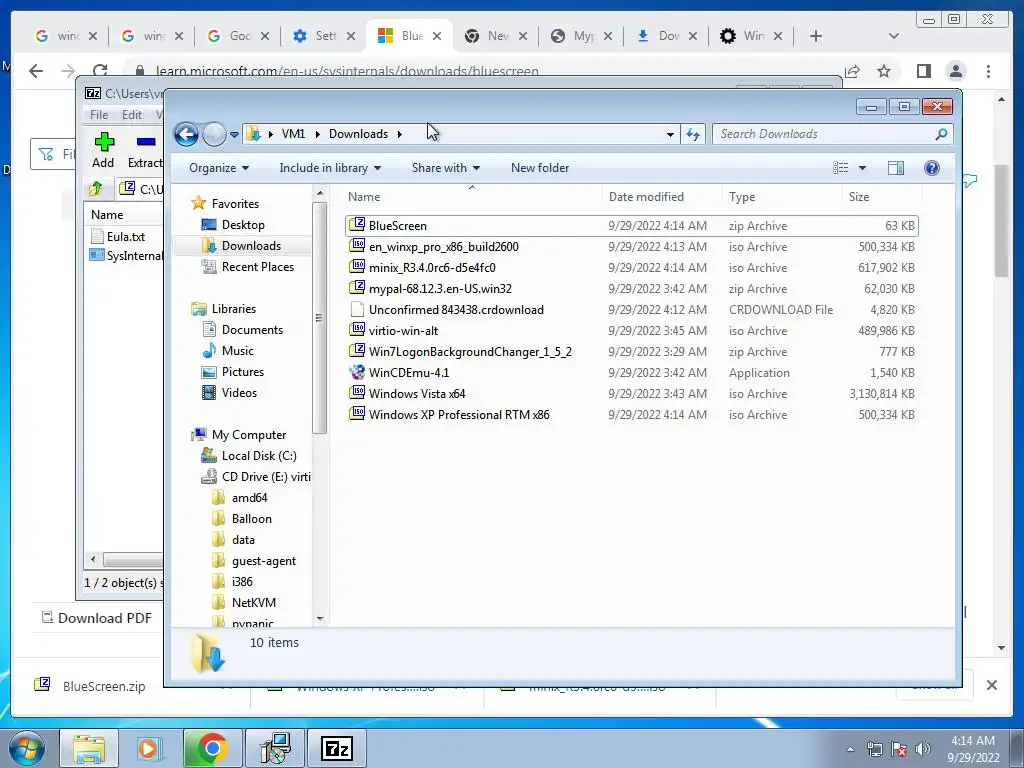Image resolution: width=1024 pixels, height=768 pixels.
Task: Open File menu in 7-Zip
Action: pyautogui.click(x=99, y=114)
